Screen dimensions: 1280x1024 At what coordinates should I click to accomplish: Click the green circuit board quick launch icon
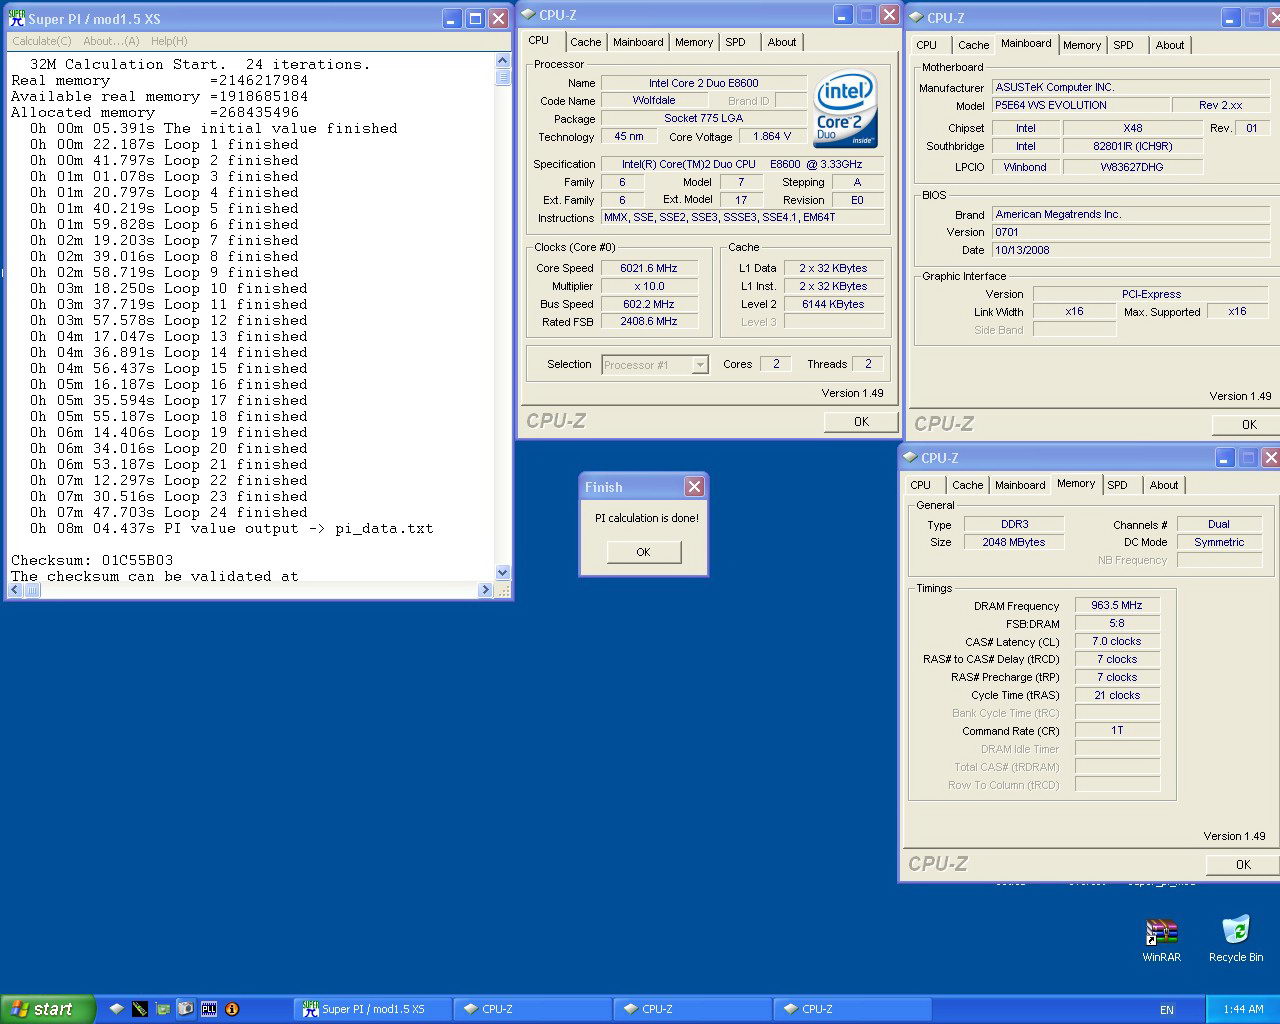click(163, 1009)
